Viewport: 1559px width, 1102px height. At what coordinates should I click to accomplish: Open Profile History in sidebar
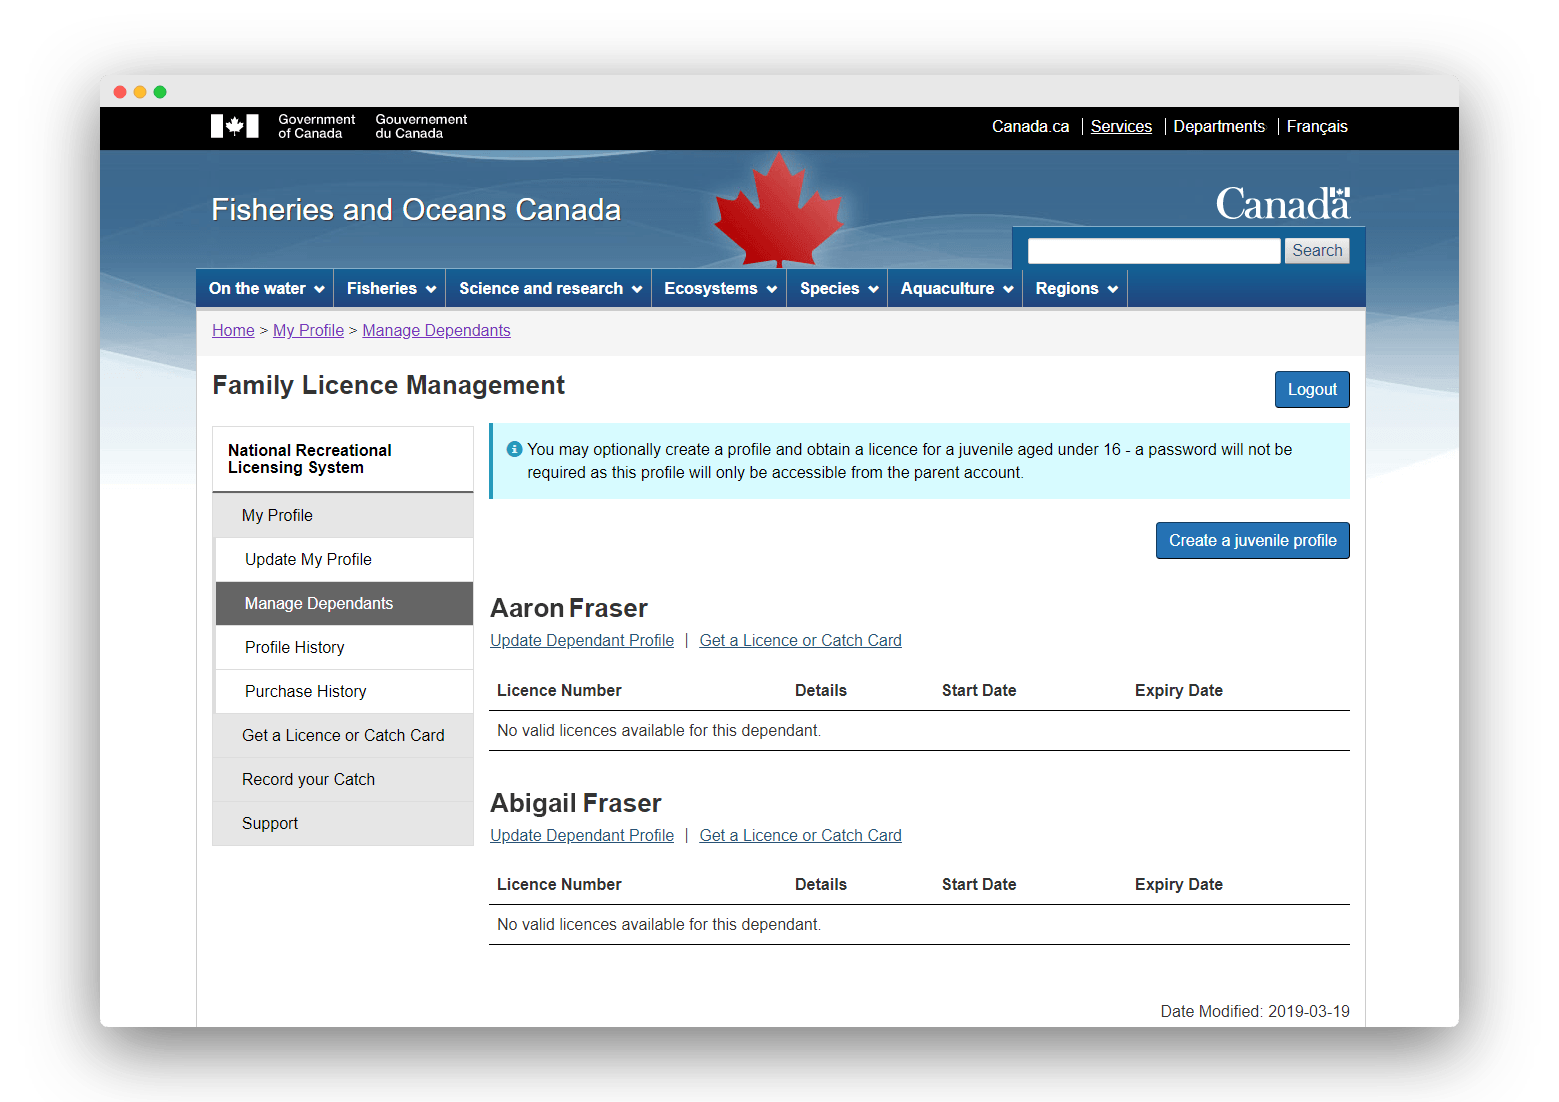click(x=344, y=647)
